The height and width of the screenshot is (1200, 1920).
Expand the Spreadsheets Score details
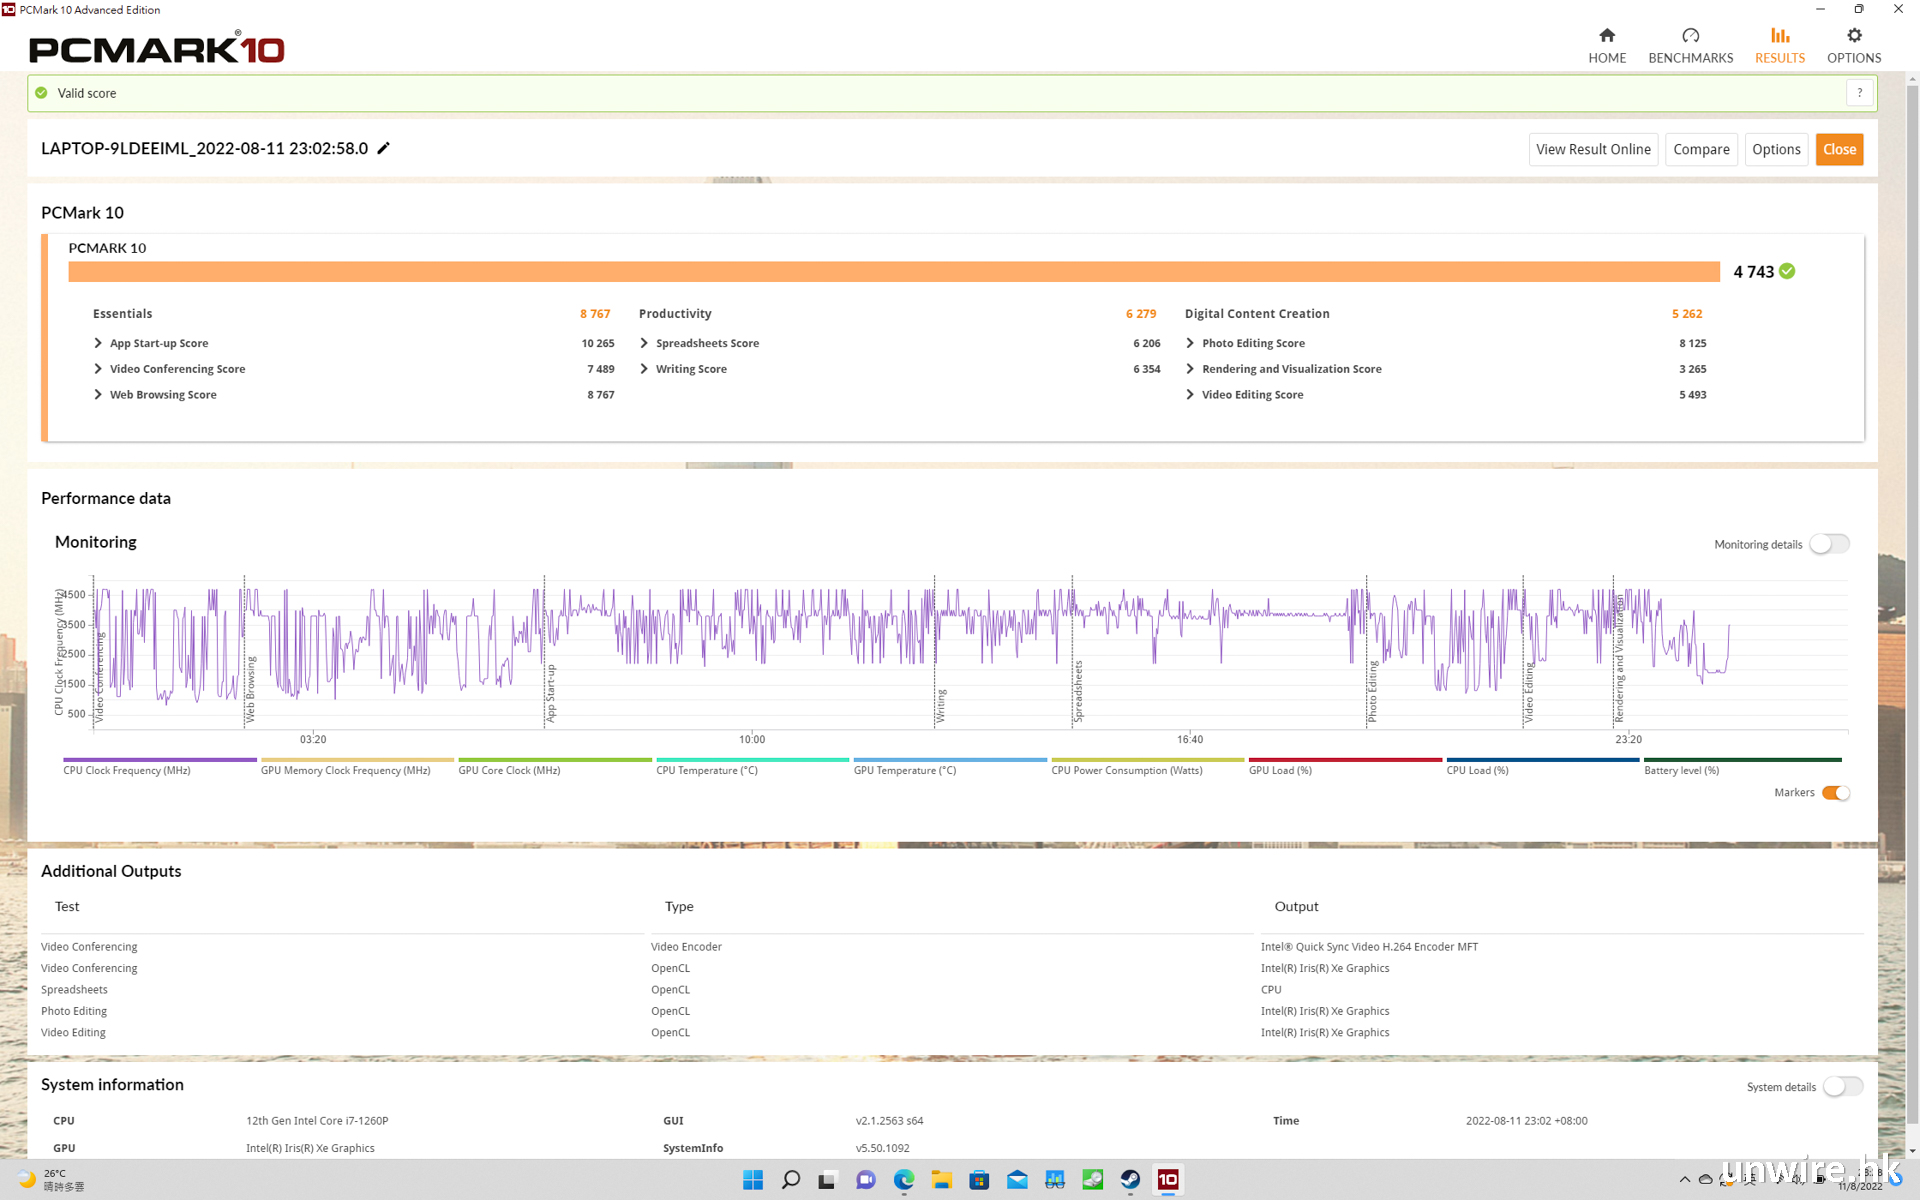(x=644, y=343)
